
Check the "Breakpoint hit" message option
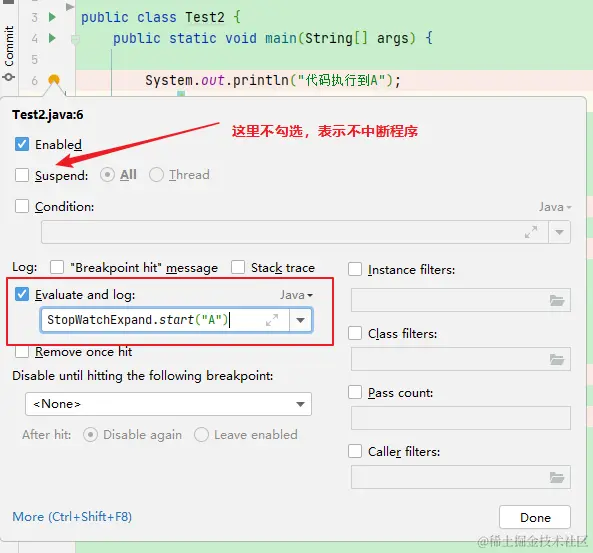tap(57, 267)
